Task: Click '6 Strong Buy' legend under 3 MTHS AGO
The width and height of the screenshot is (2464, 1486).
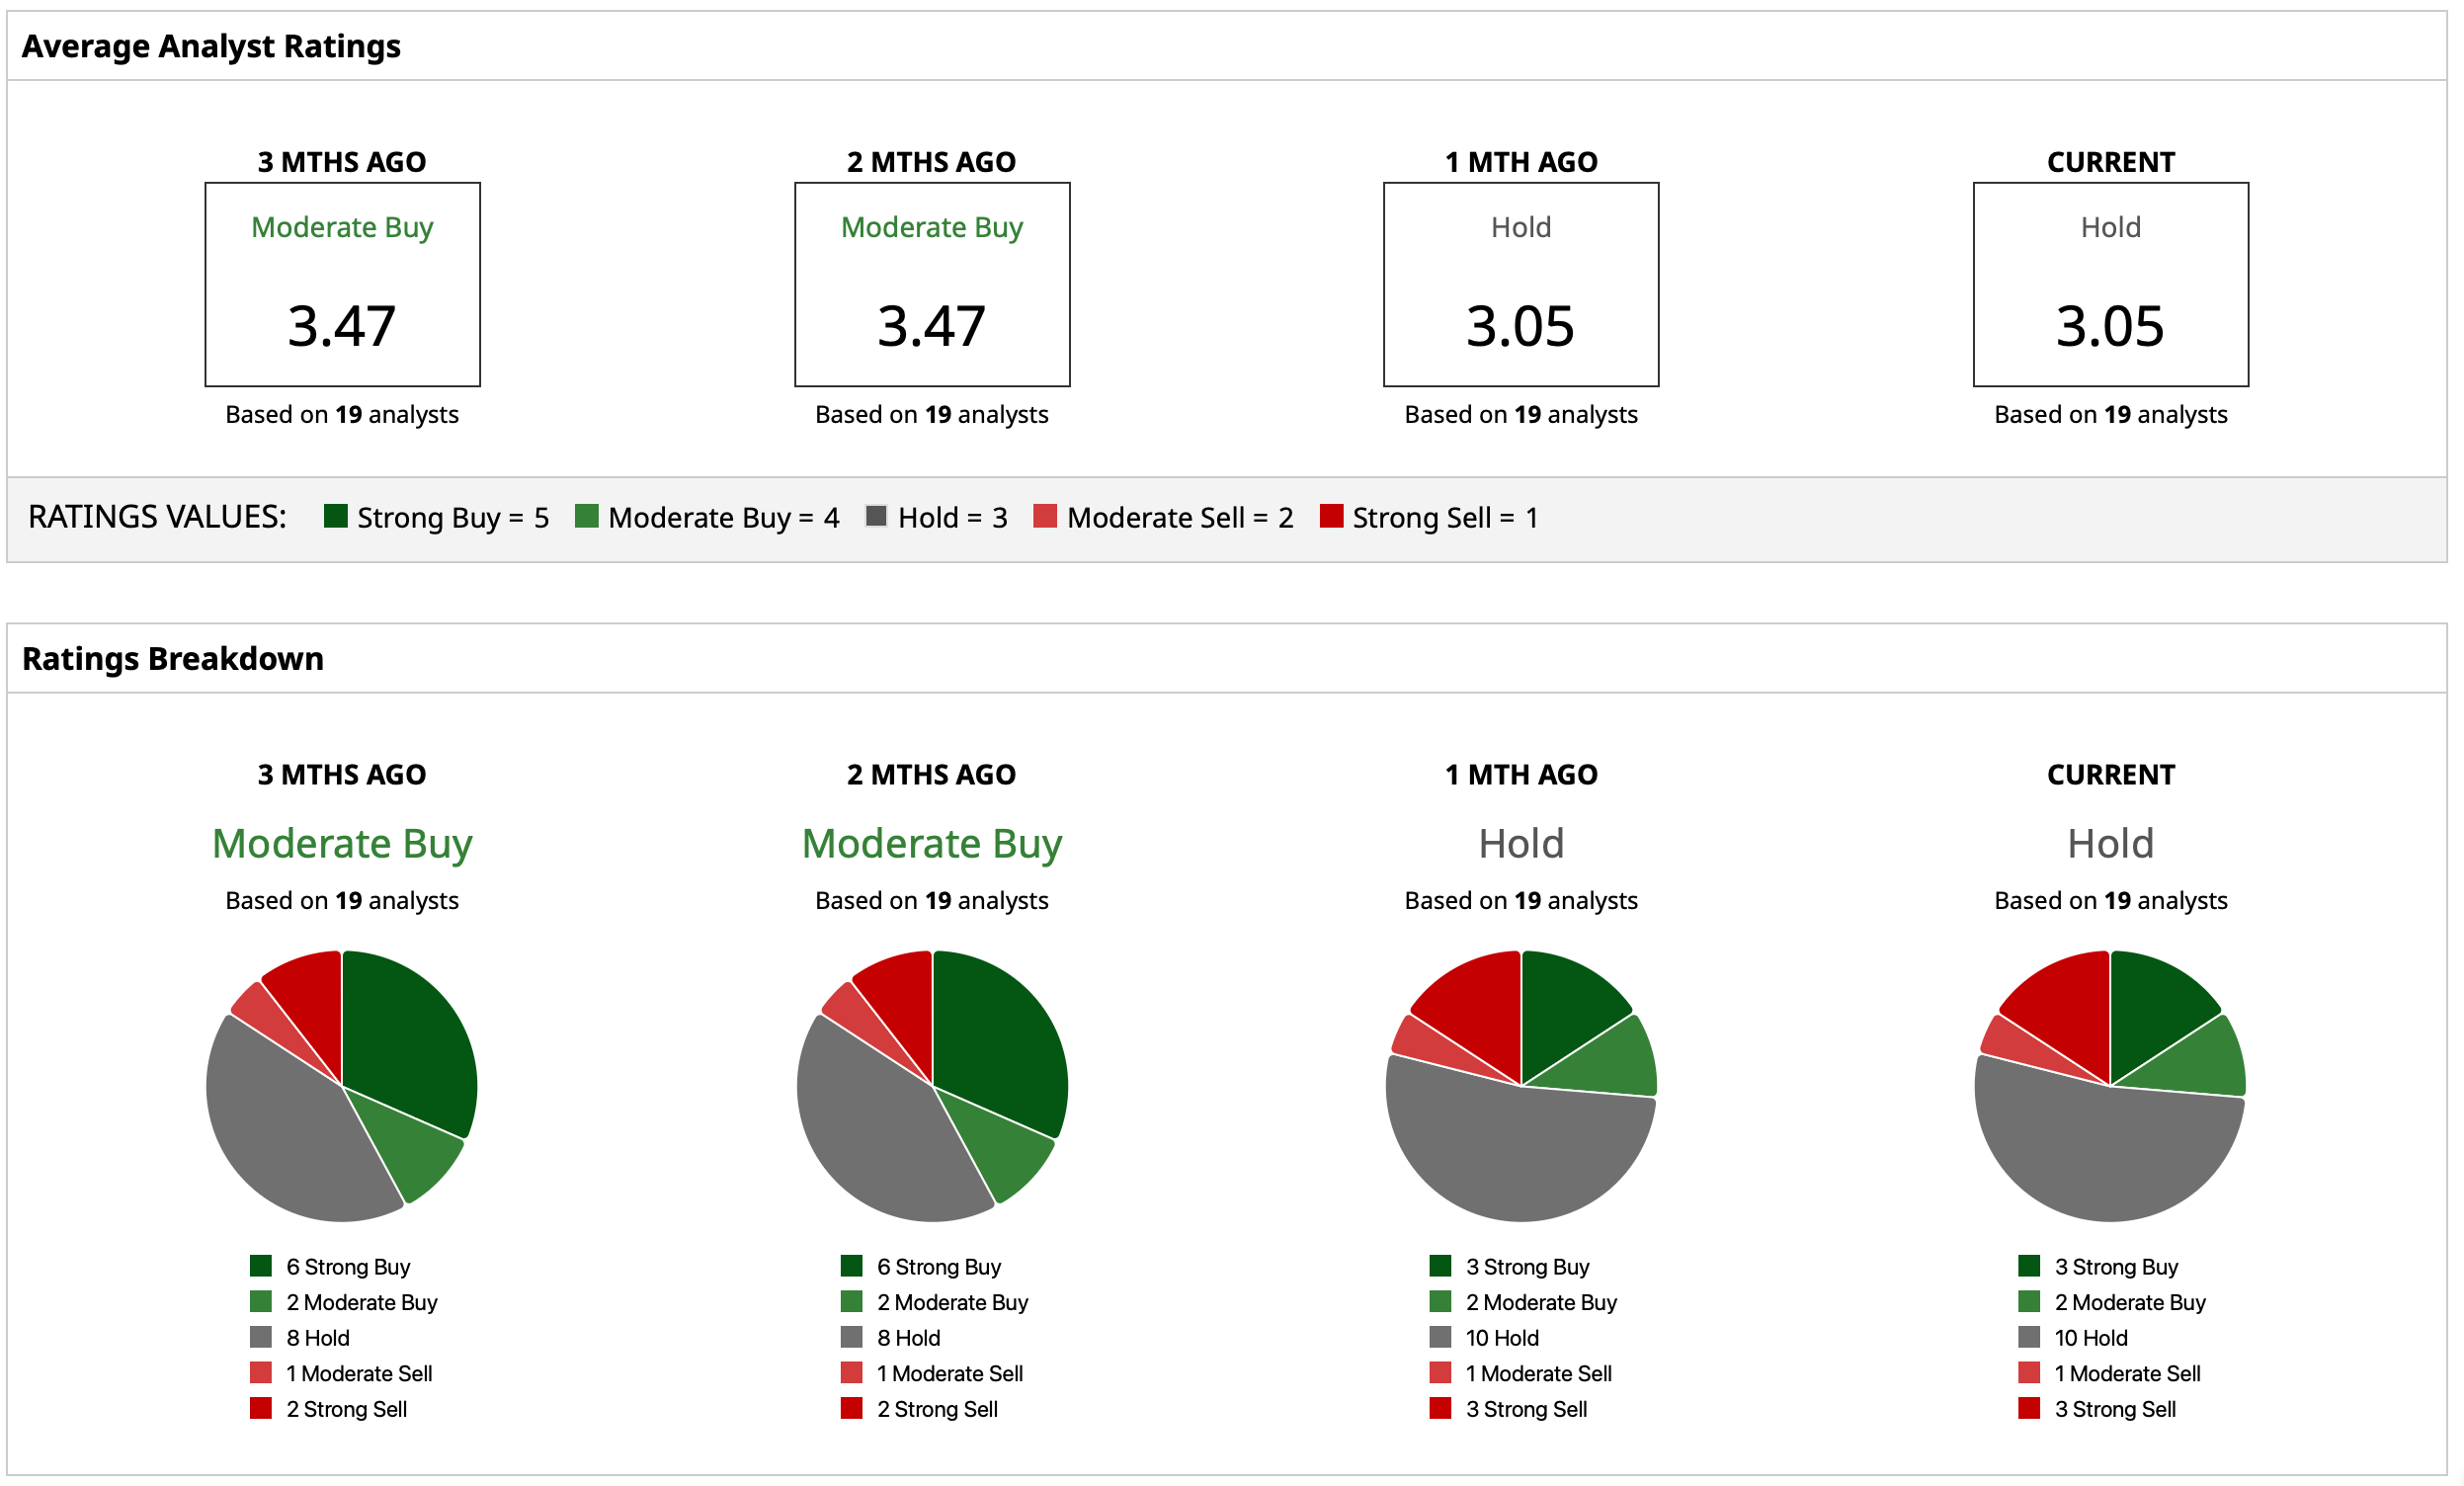Action: [348, 1267]
